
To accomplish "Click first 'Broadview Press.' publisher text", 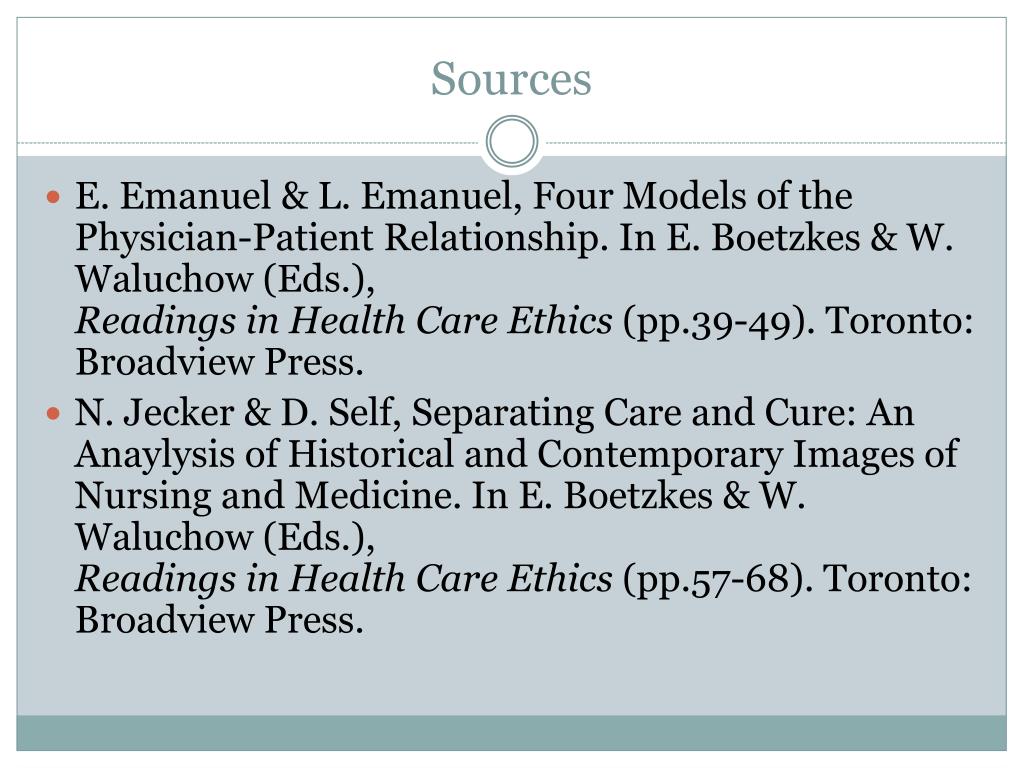I will tap(219, 362).
